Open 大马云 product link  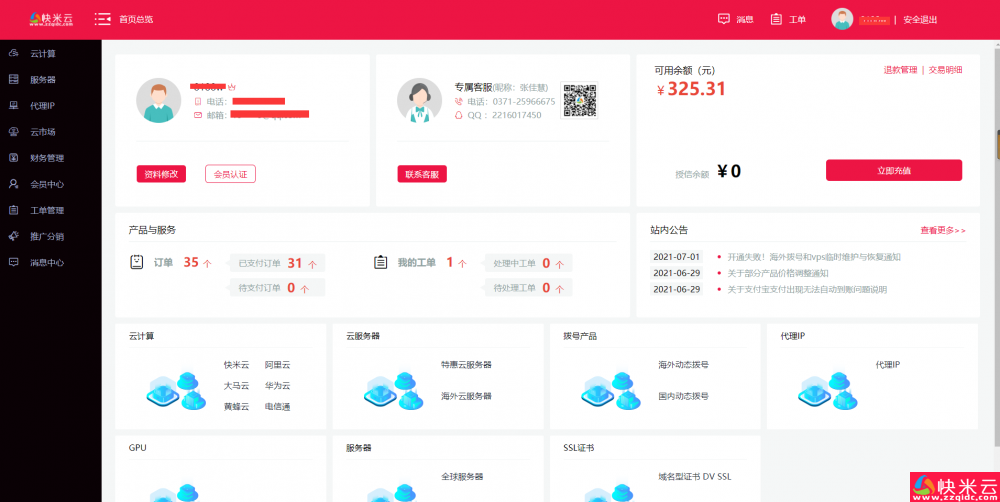236,386
